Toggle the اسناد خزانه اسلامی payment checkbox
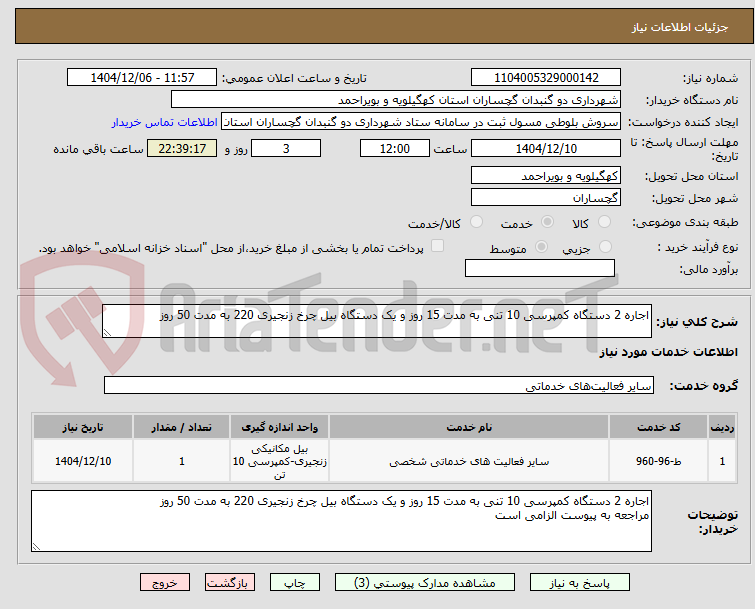755x609 pixels. point(437,246)
